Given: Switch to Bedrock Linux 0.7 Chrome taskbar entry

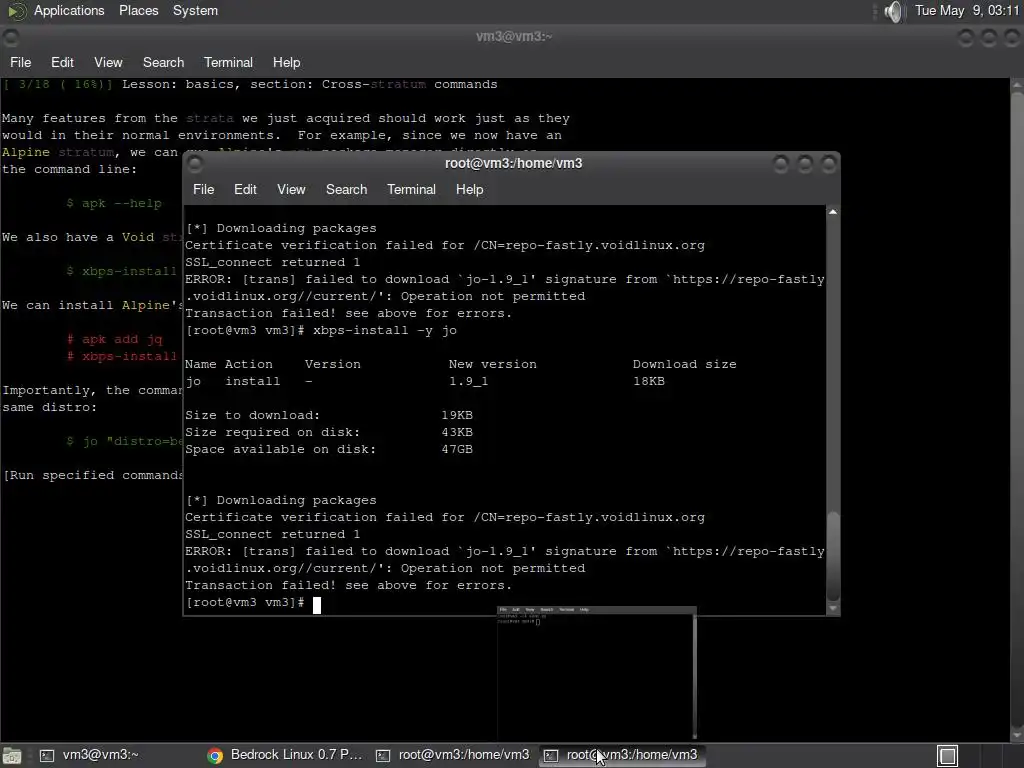Looking at the screenshot, I should click(x=285, y=755).
